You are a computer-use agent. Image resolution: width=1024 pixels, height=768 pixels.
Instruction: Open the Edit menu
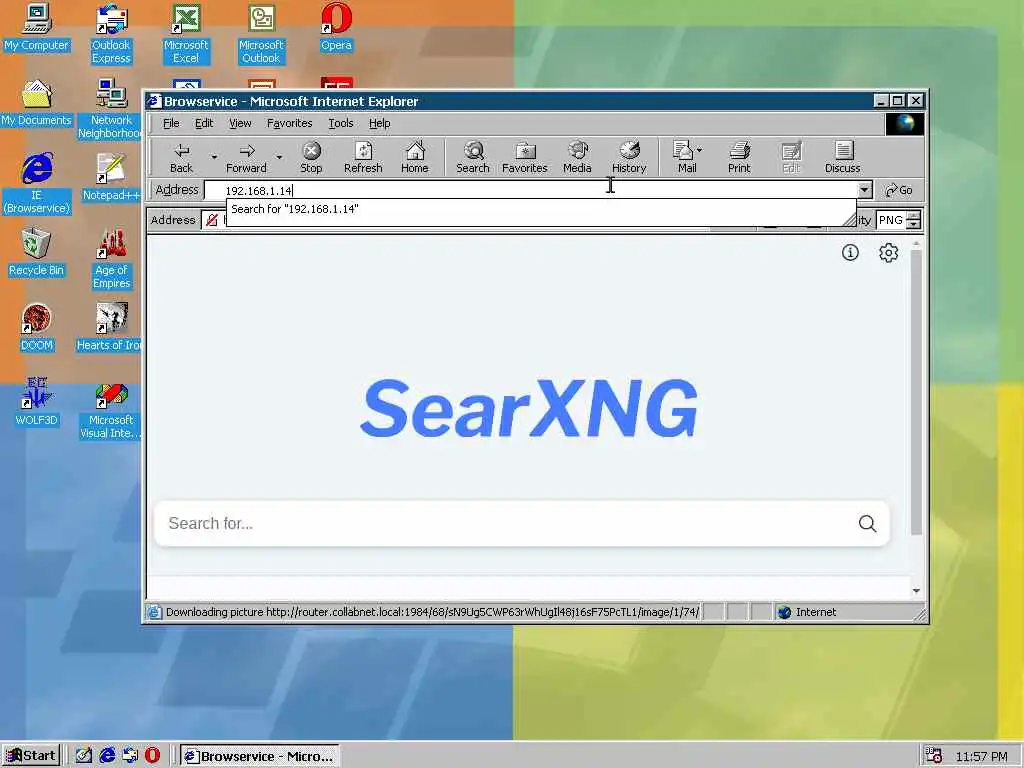coord(204,123)
